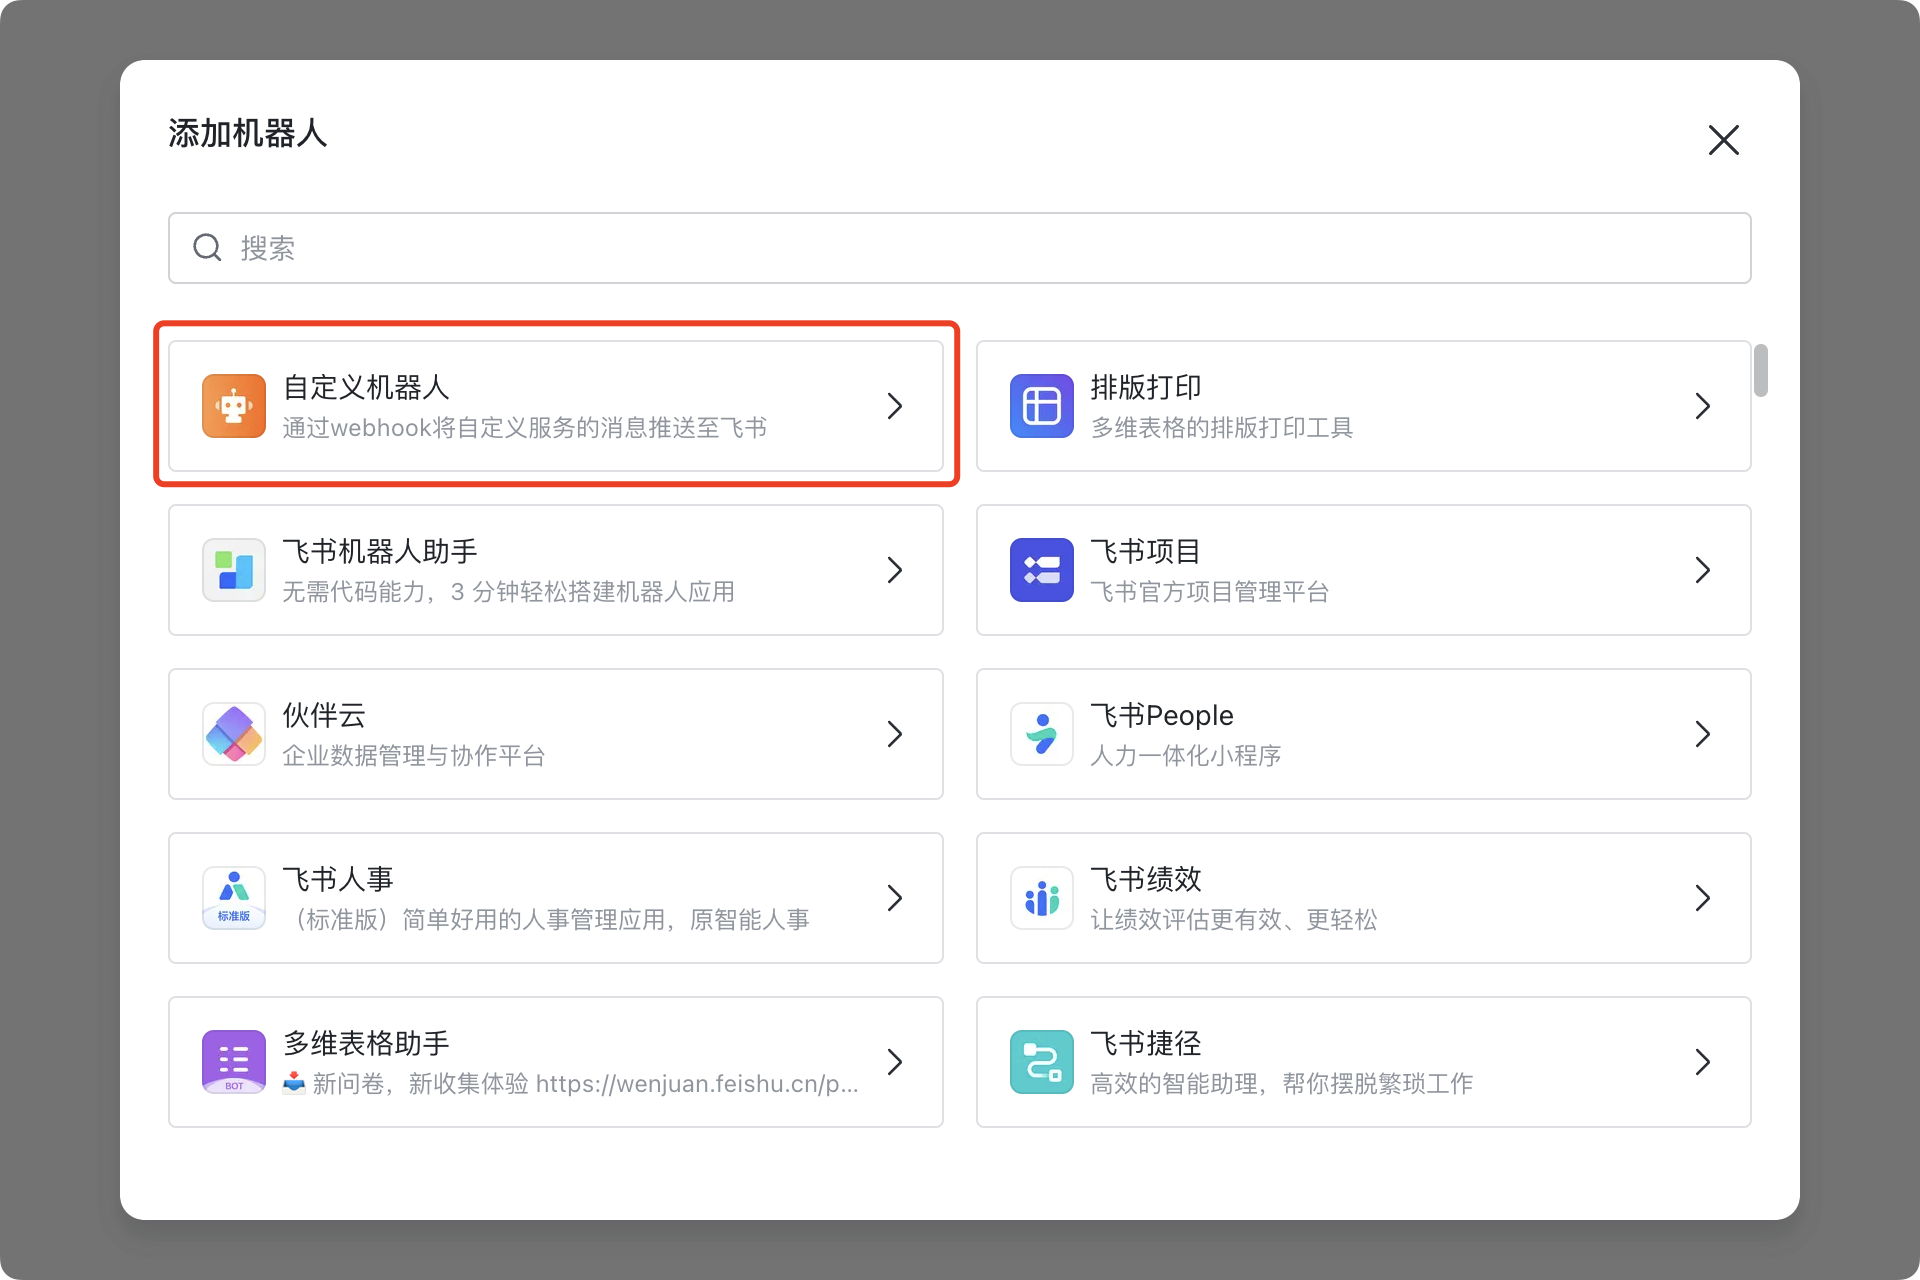1920x1280 pixels.
Task: Click the 飞书人事 标准版 icon
Action: point(234,898)
